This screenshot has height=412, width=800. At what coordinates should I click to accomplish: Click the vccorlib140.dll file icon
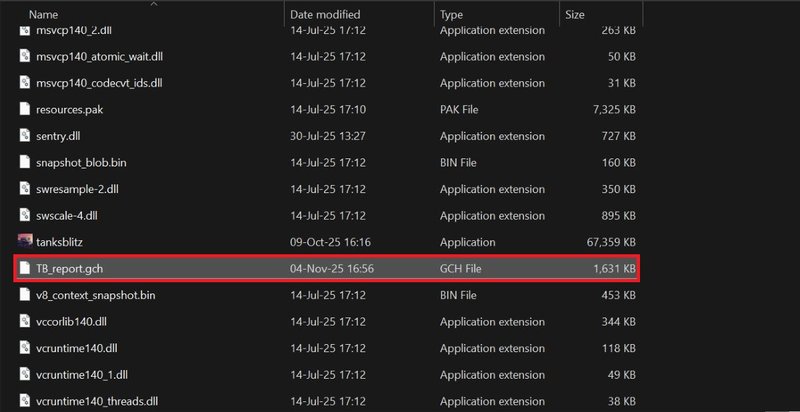click(x=25, y=322)
